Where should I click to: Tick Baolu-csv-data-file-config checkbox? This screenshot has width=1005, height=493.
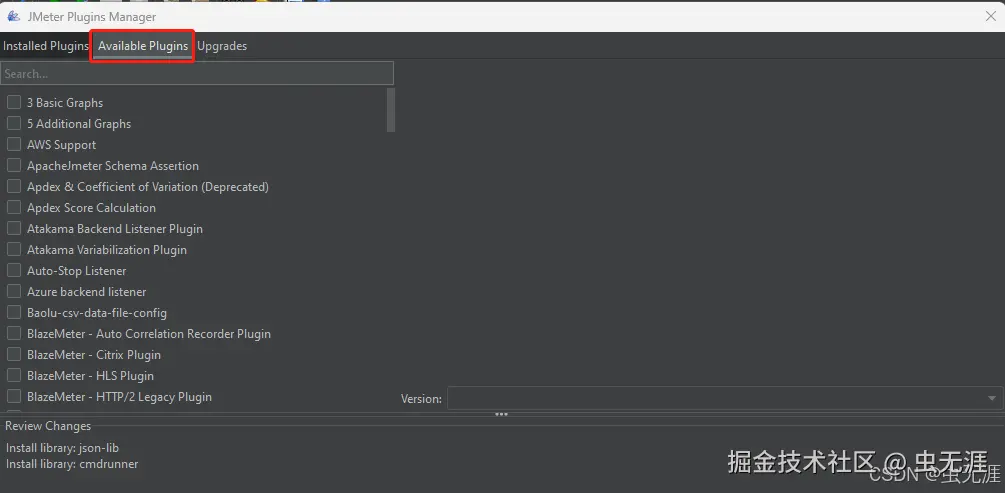pyautogui.click(x=14, y=313)
